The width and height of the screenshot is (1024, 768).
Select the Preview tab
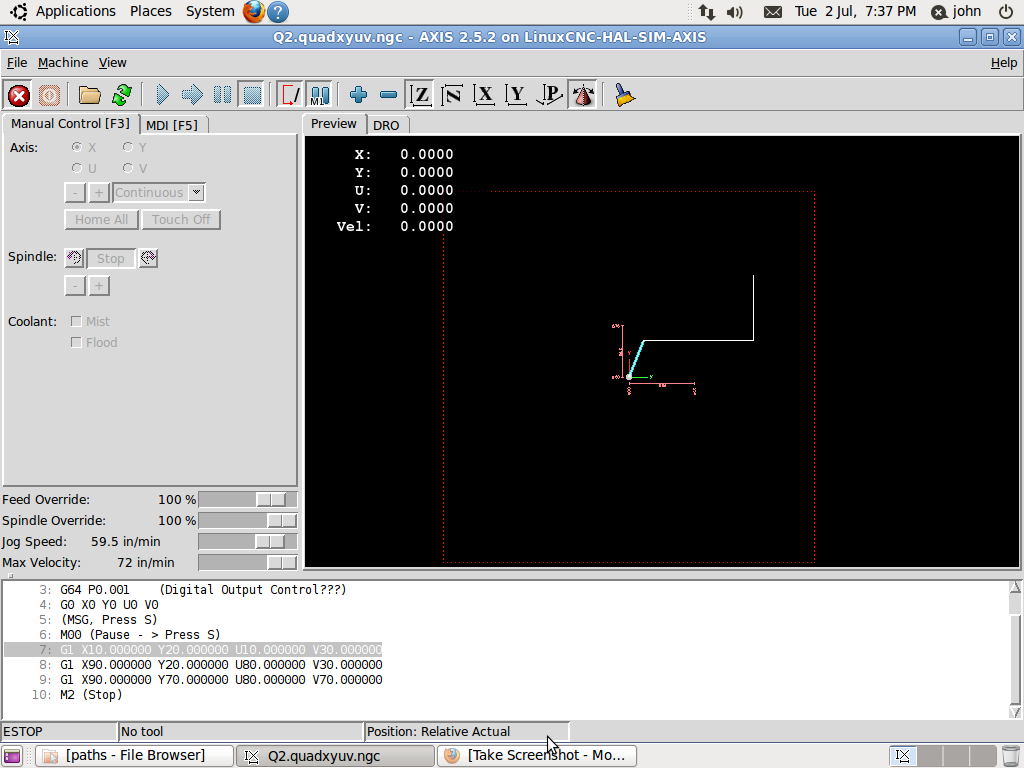[x=334, y=123]
